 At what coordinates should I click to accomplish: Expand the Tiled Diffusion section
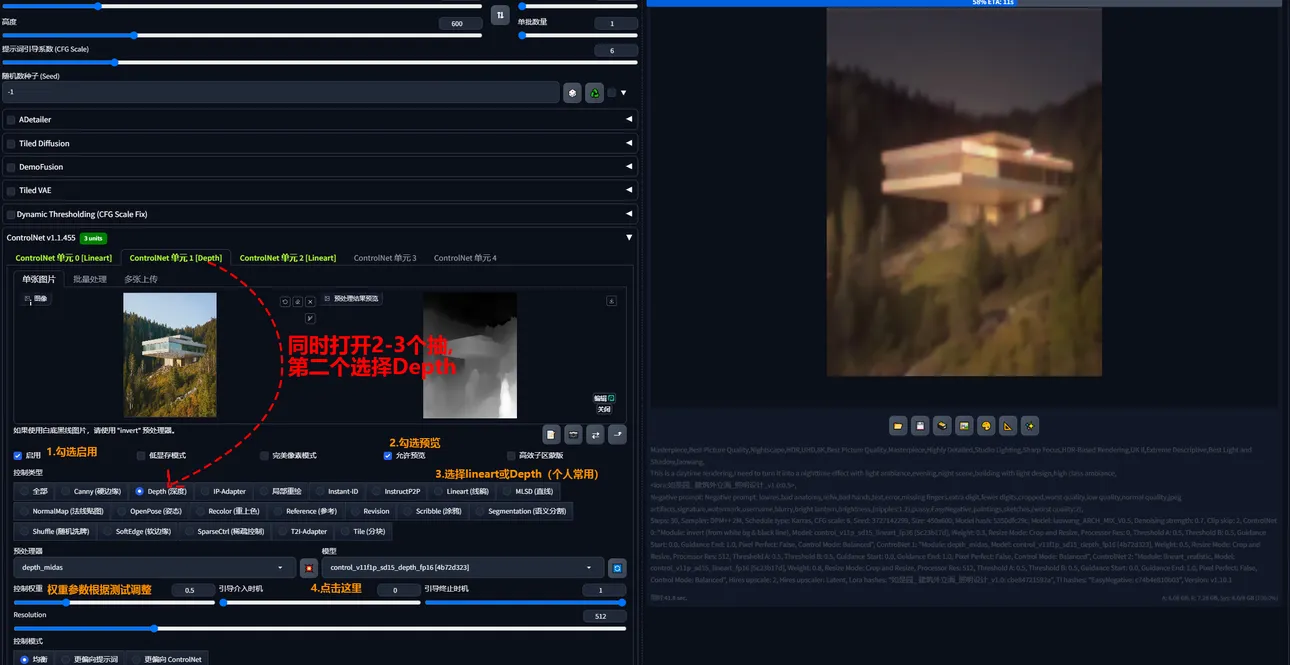click(319, 143)
